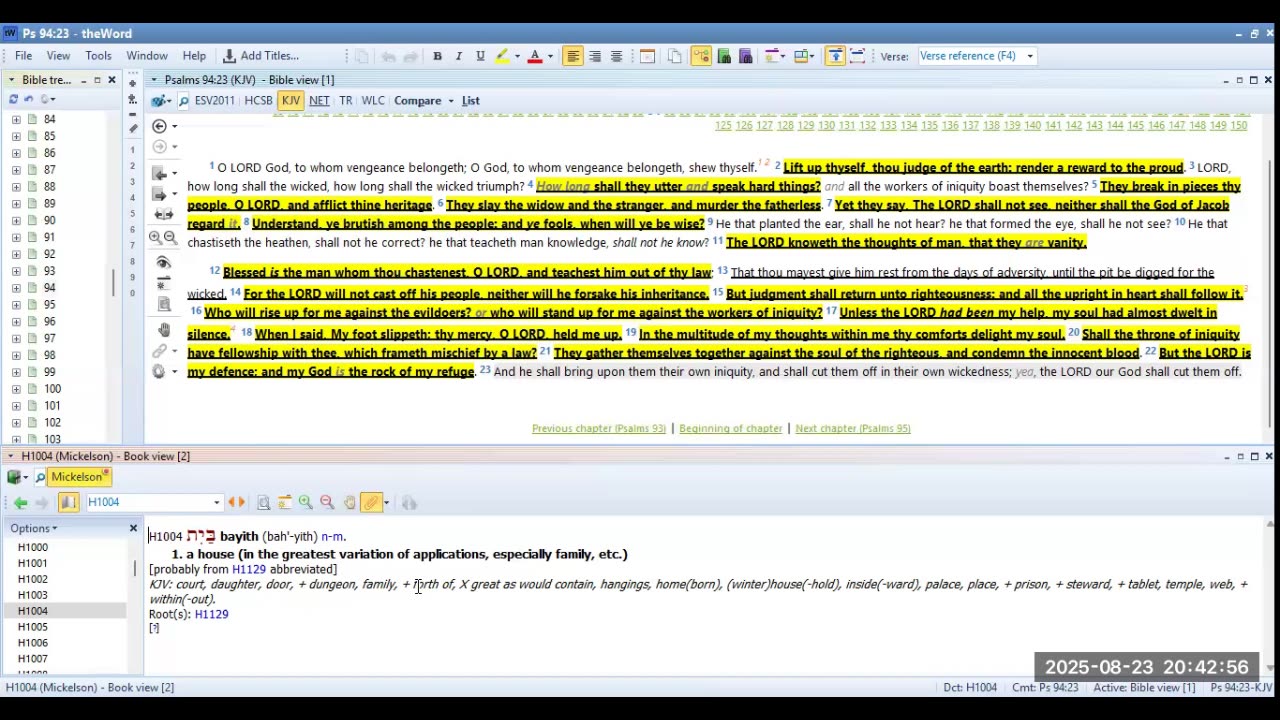Open the H1004 topic combo box

click(x=153, y=503)
